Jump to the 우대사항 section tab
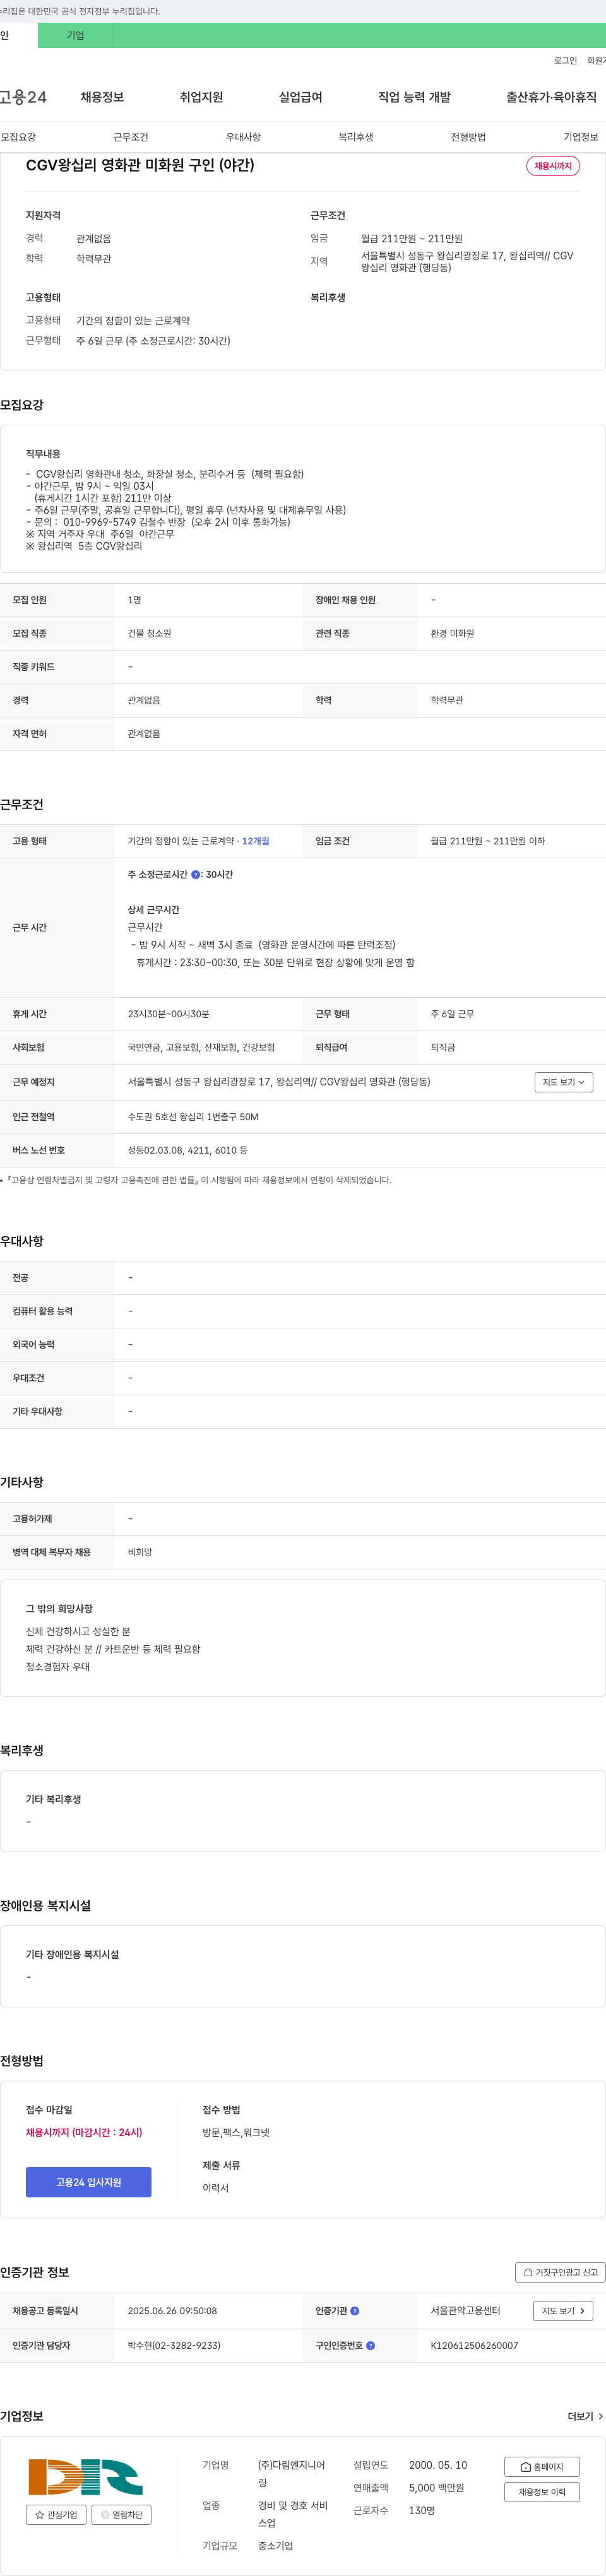 click(x=243, y=137)
